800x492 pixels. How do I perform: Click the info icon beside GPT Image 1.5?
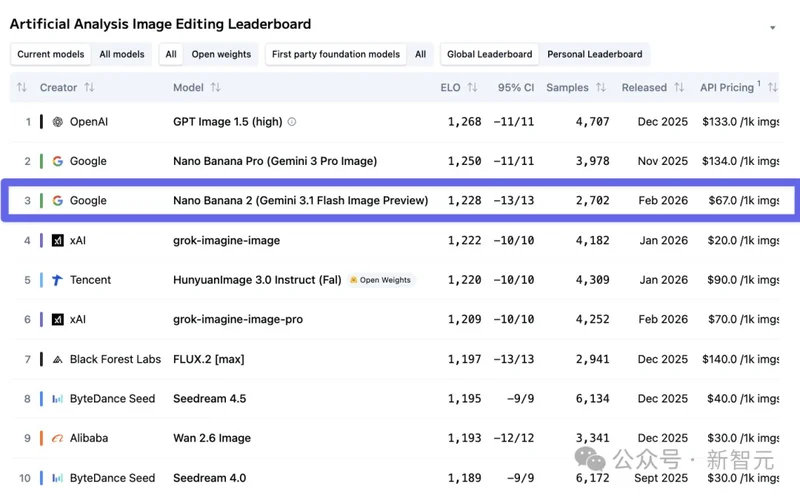click(292, 122)
